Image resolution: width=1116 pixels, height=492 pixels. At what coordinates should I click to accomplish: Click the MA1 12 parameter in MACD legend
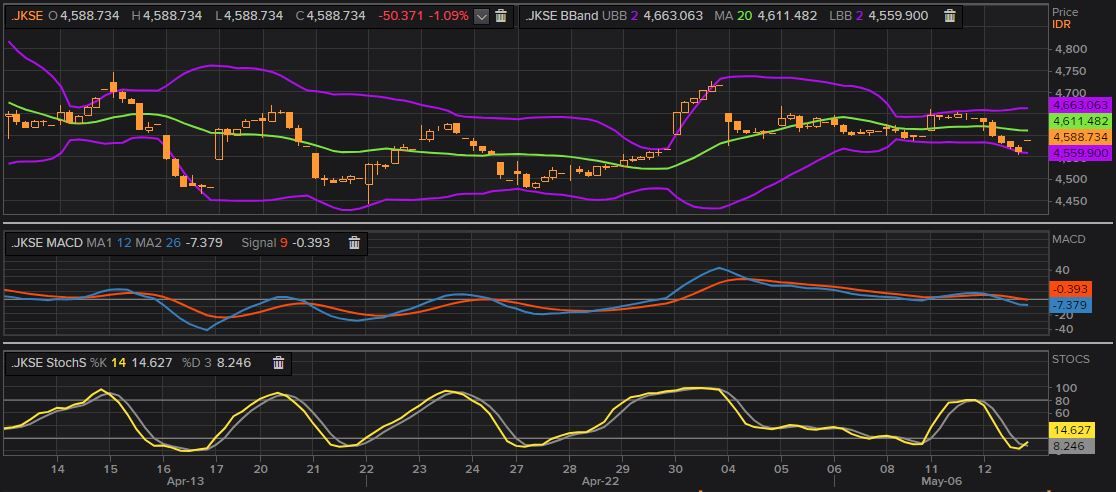110,243
